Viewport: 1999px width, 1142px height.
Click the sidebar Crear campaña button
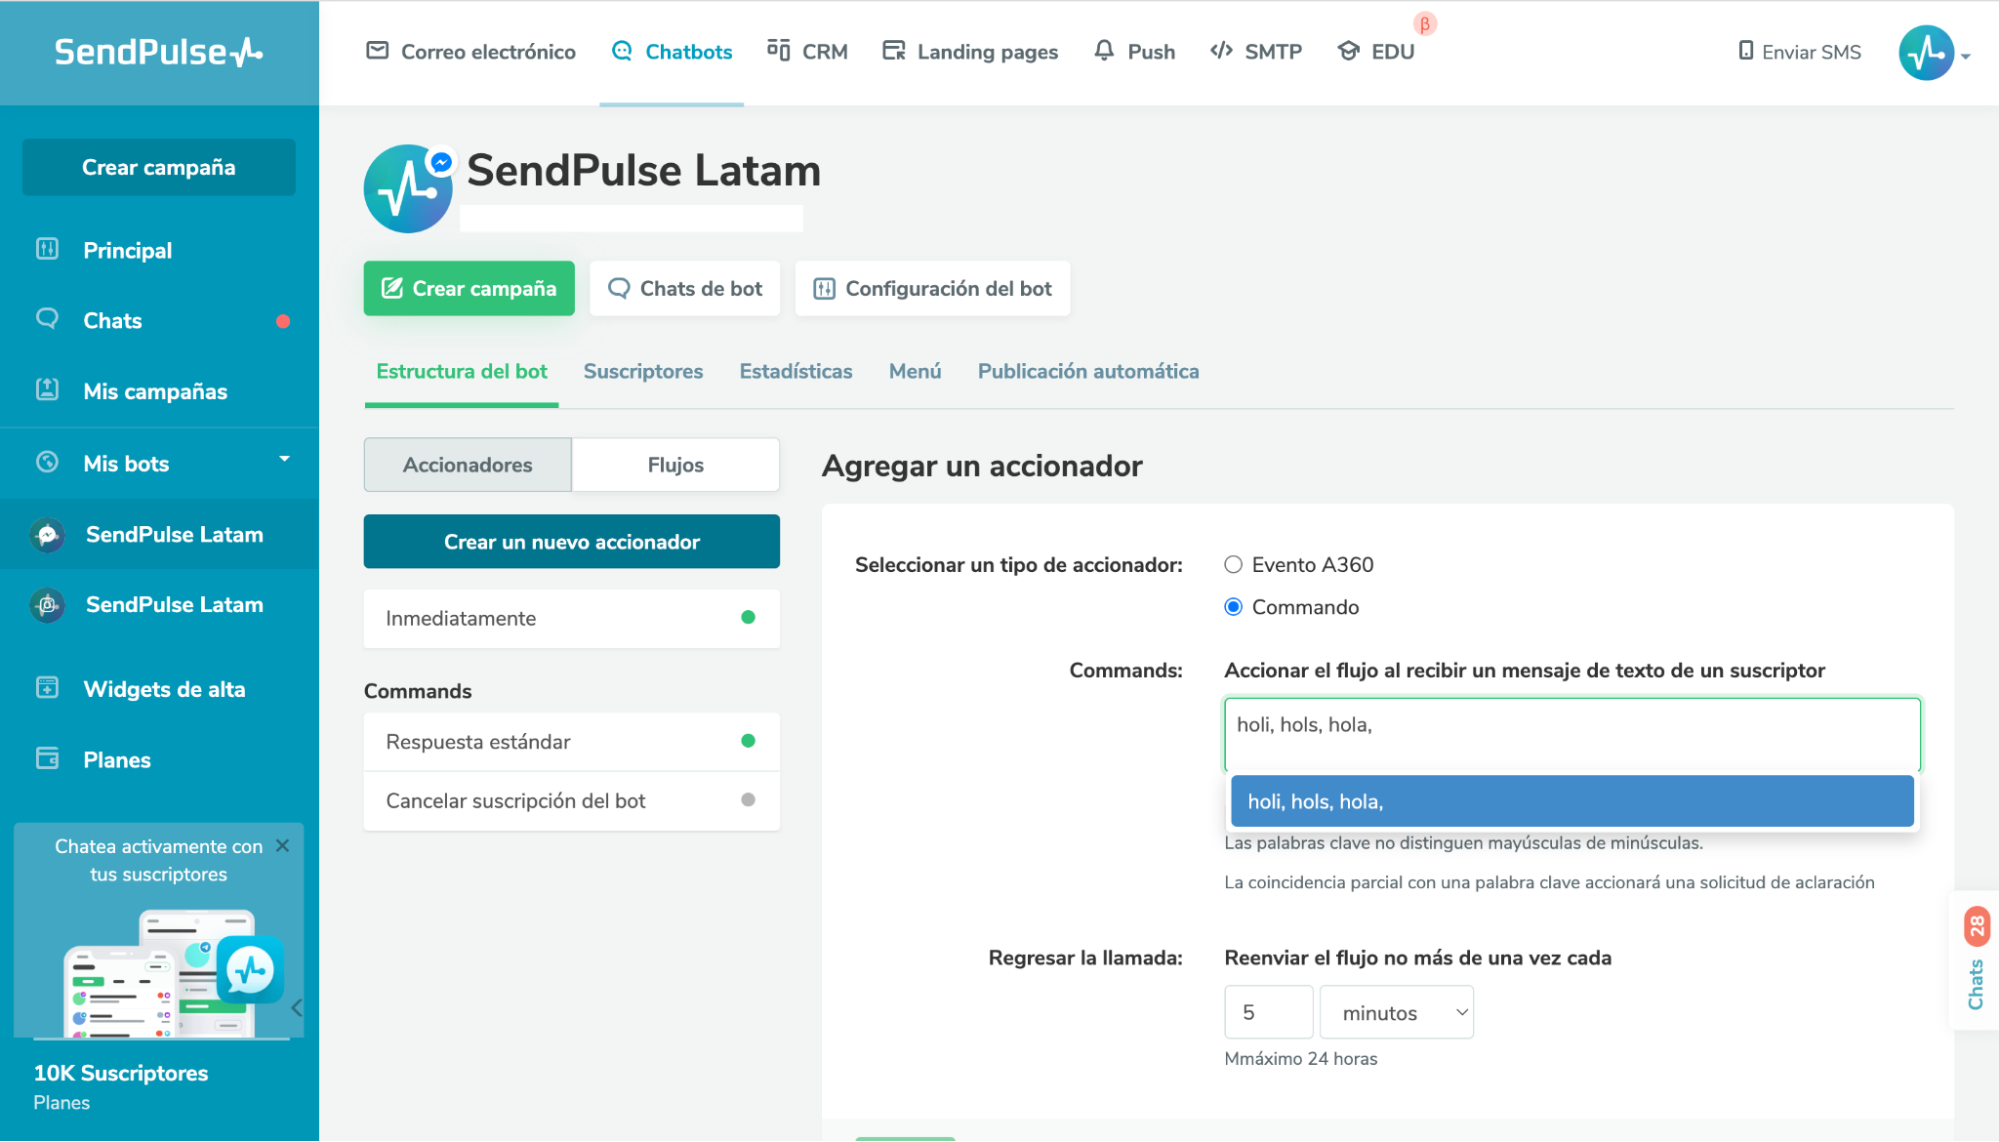(x=159, y=167)
